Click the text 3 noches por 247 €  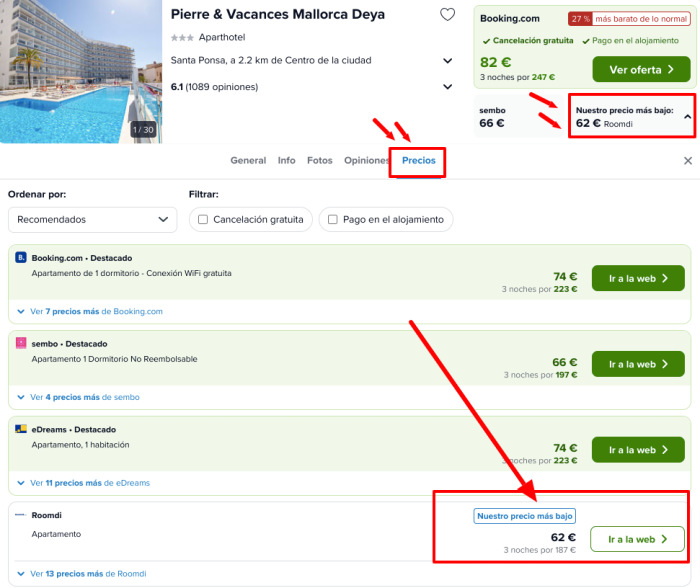tap(517, 77)
